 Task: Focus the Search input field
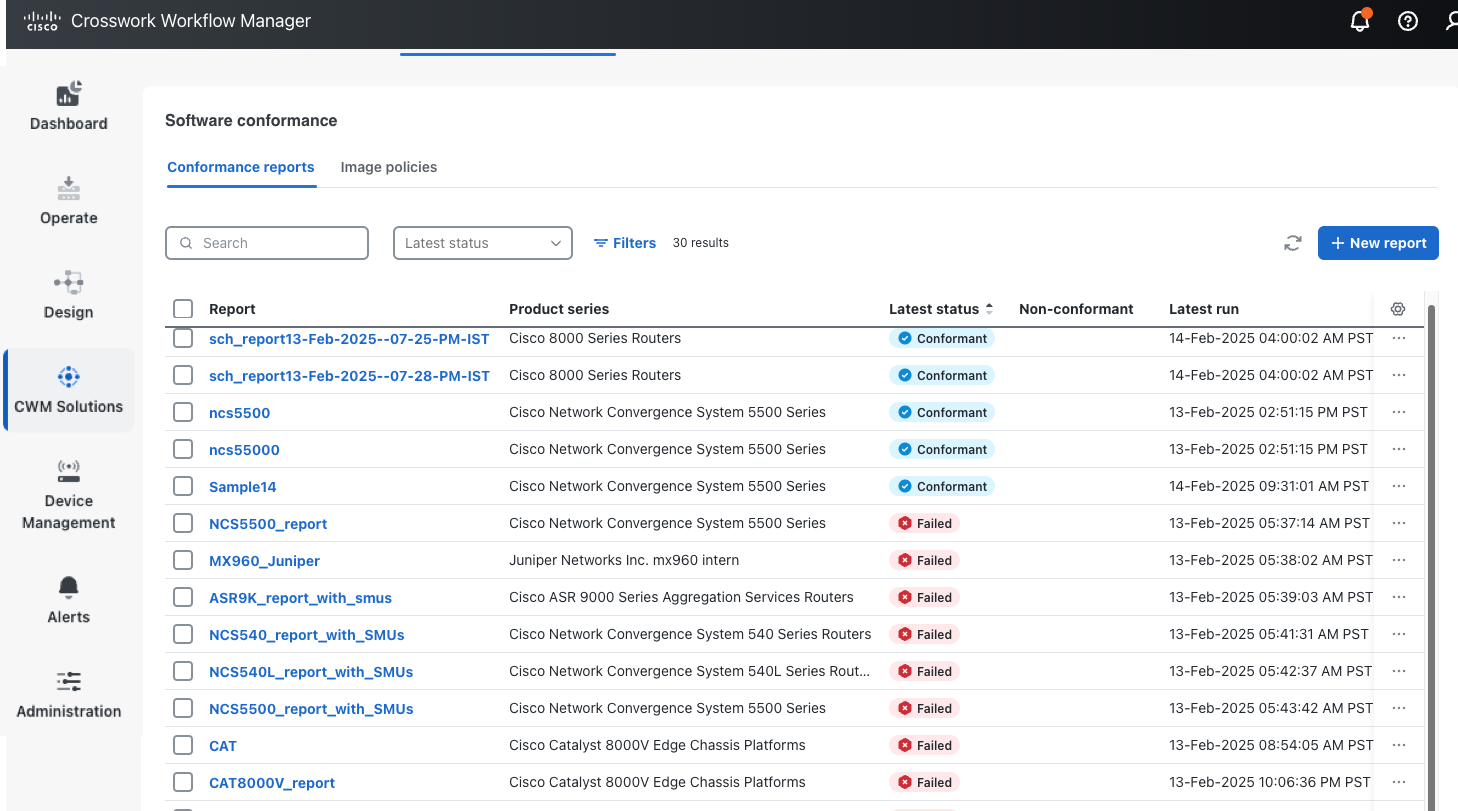coord(267,243)
